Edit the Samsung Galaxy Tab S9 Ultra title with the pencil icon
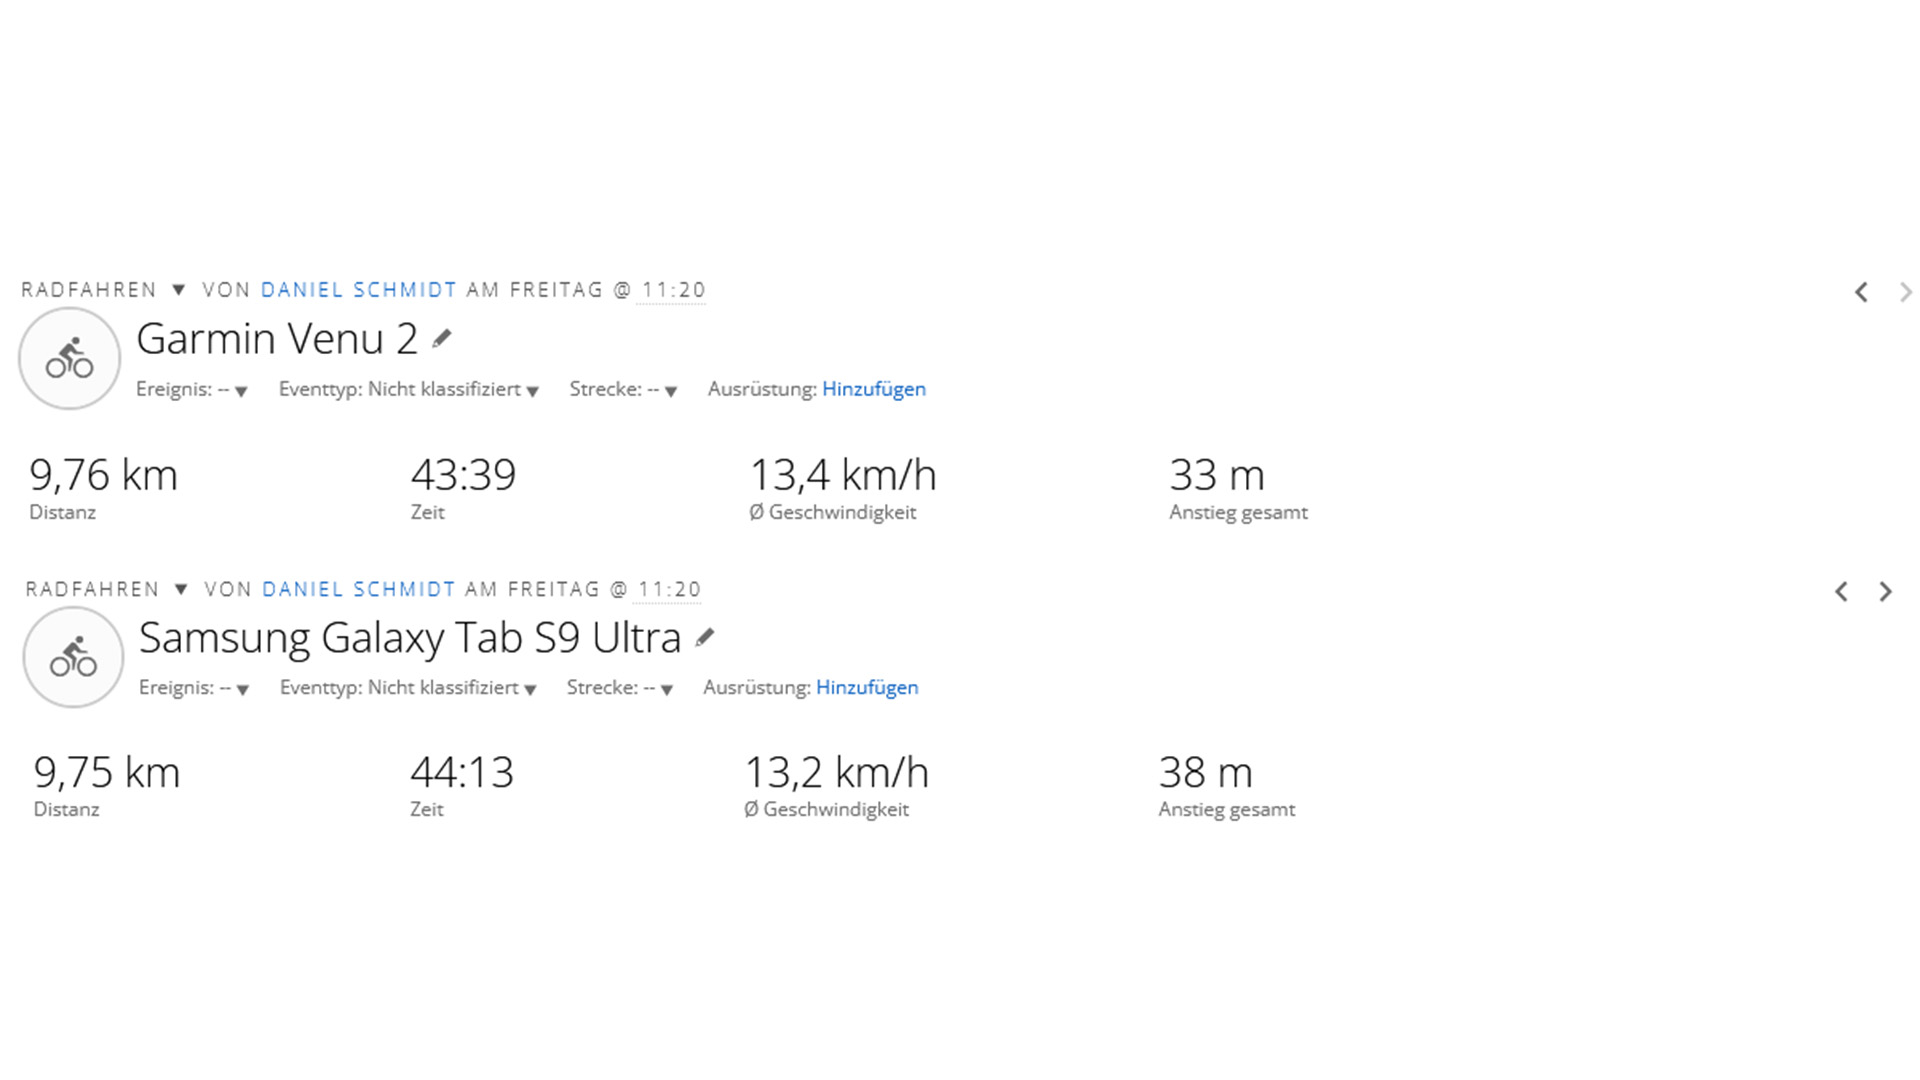1920x1080 pixels. tap(705, 637)
